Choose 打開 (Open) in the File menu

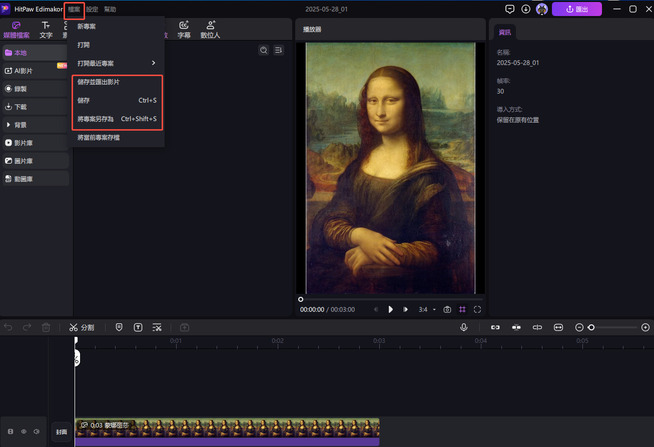(x=118, y=45)
